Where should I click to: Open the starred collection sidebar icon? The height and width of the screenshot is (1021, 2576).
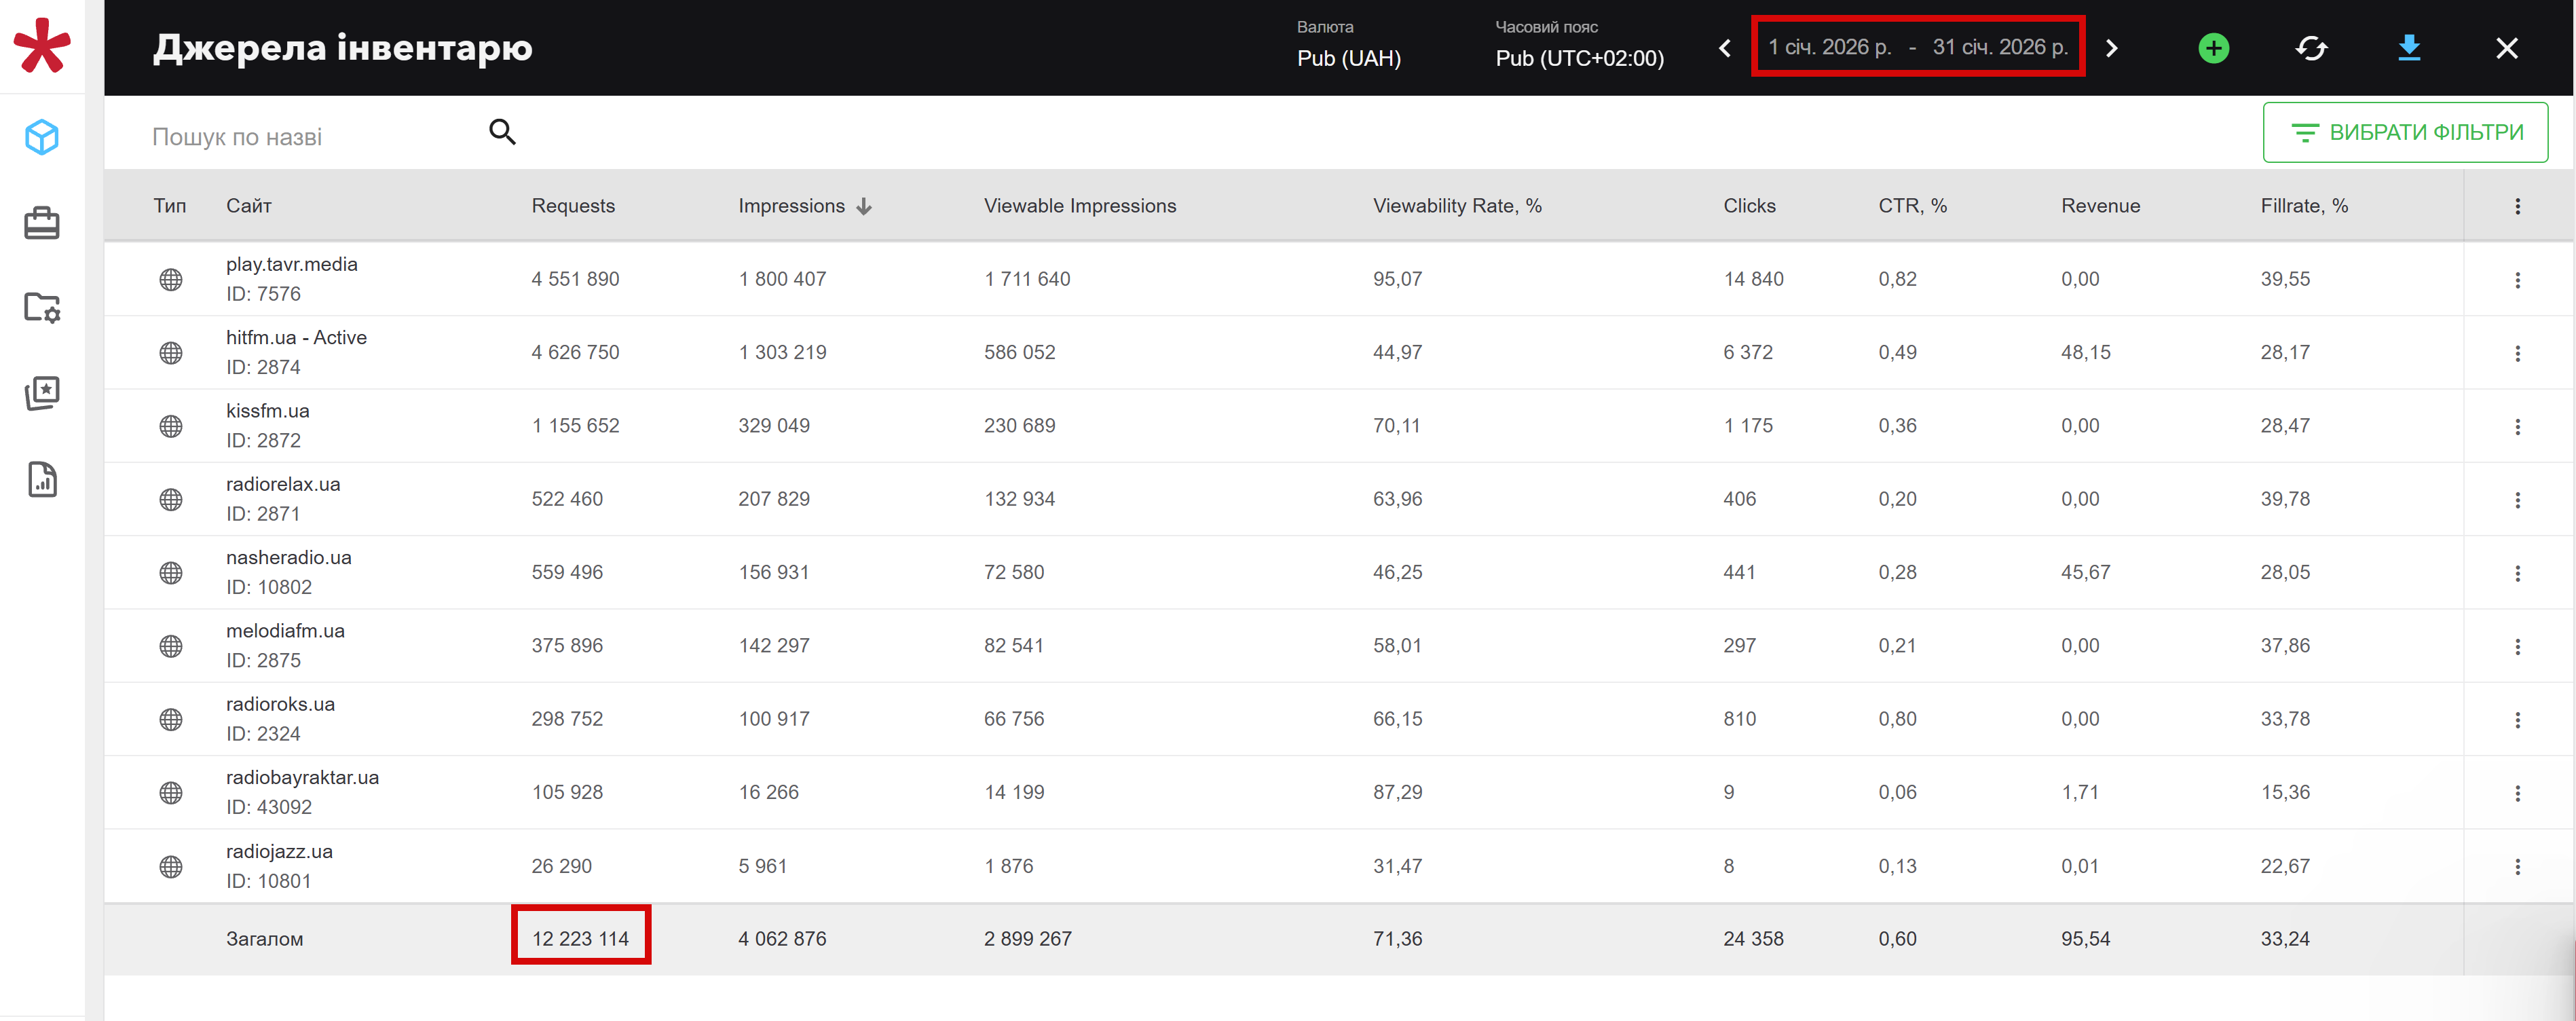[x=42, y=393]
